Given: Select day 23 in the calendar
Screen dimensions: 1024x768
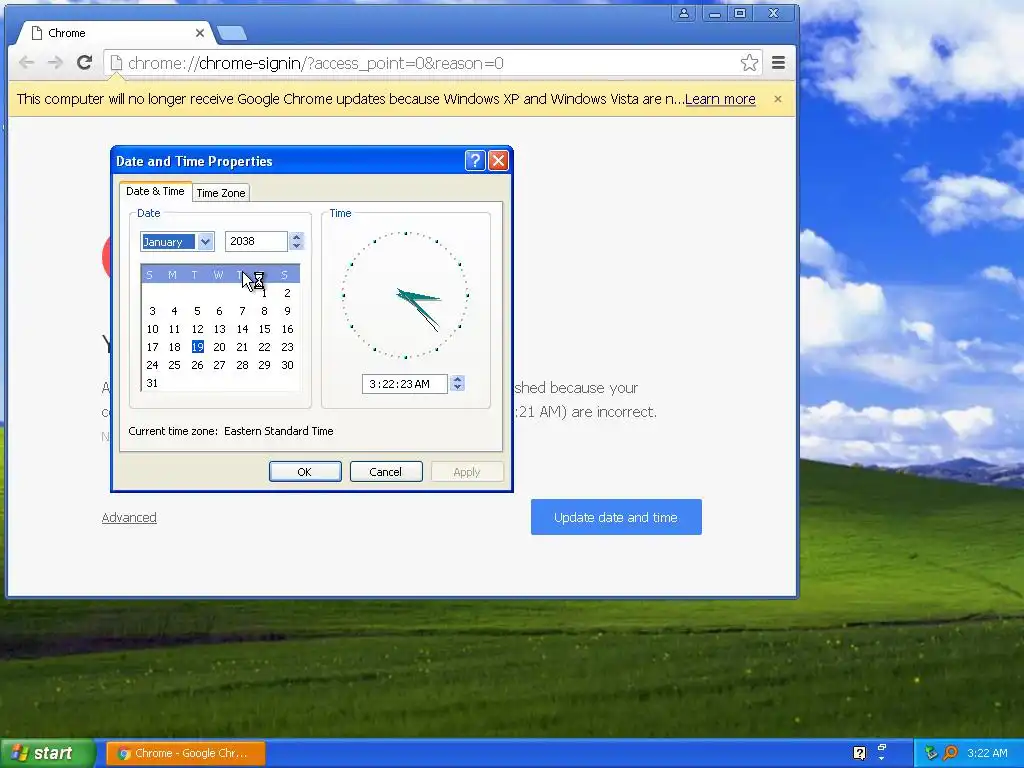Looking at the screenshot, I should (287, 347).
